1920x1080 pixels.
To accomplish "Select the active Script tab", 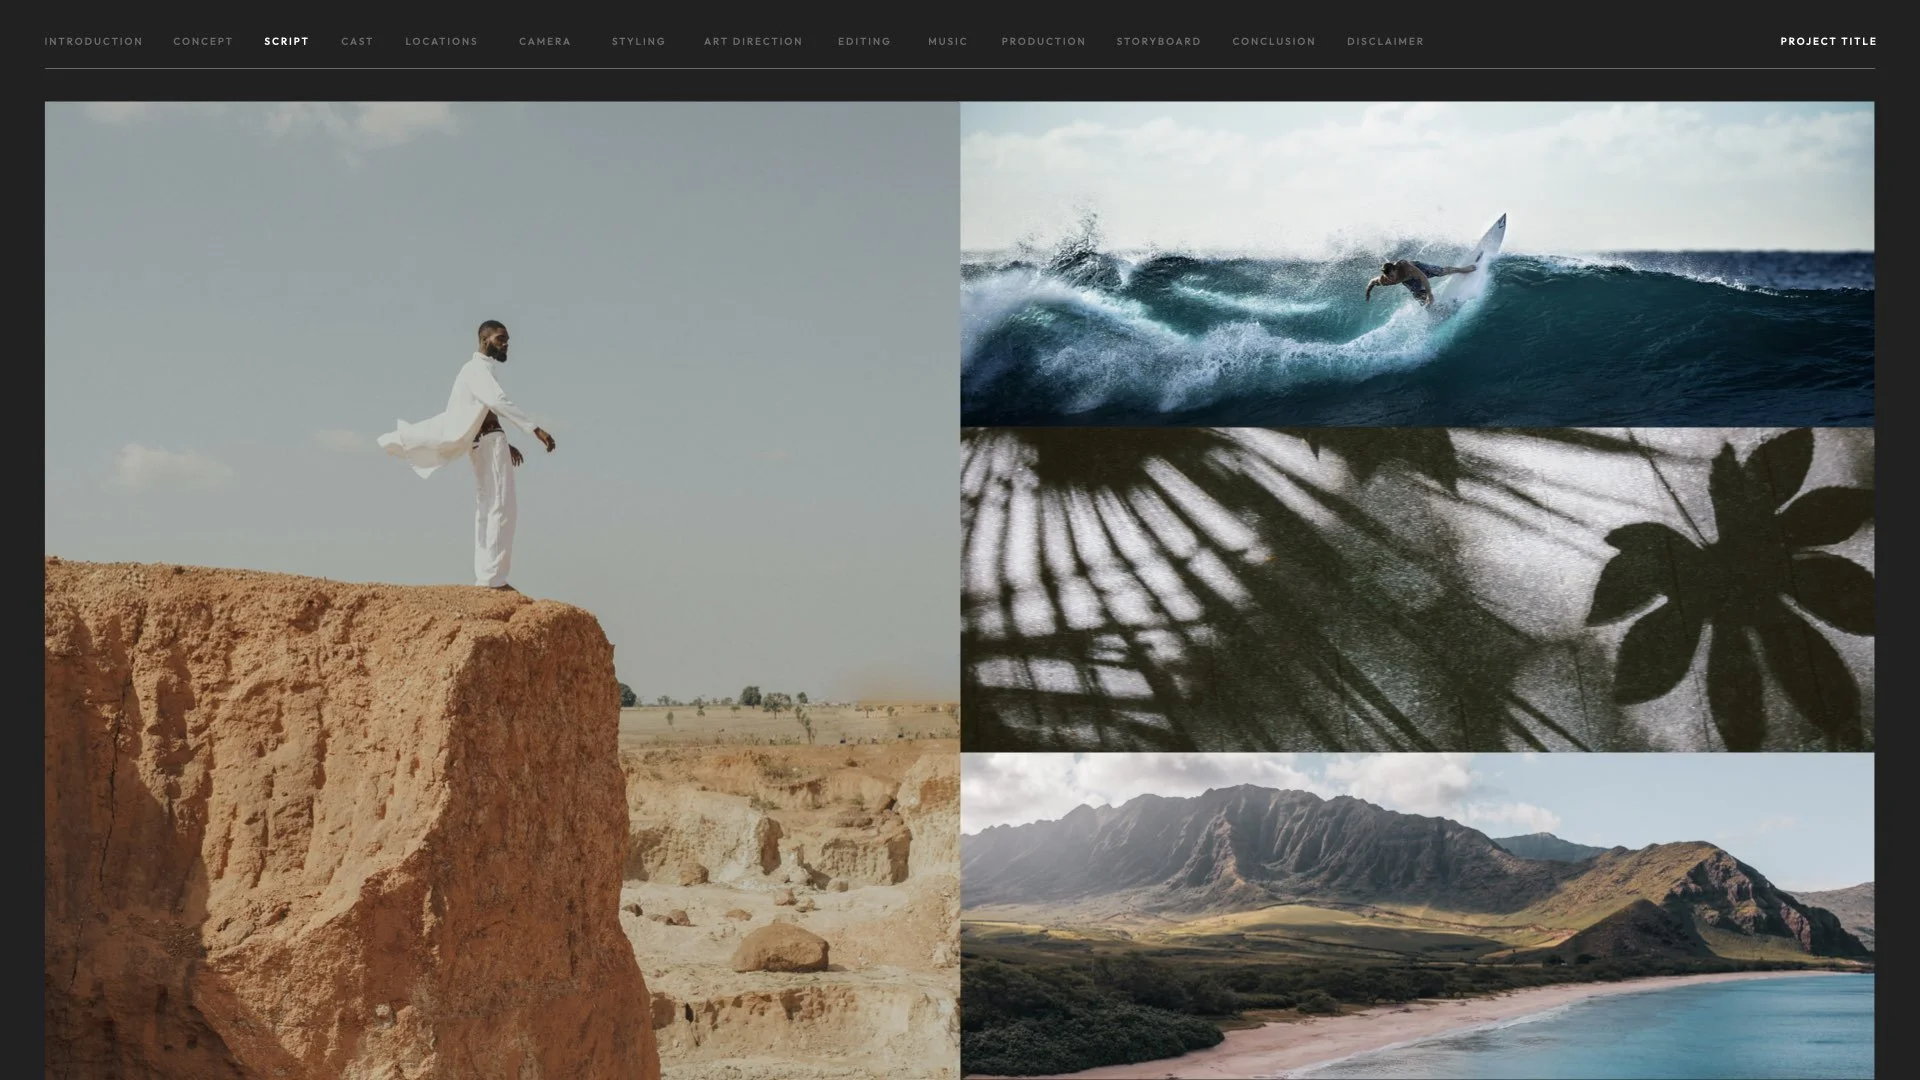I will pos(286,41).
